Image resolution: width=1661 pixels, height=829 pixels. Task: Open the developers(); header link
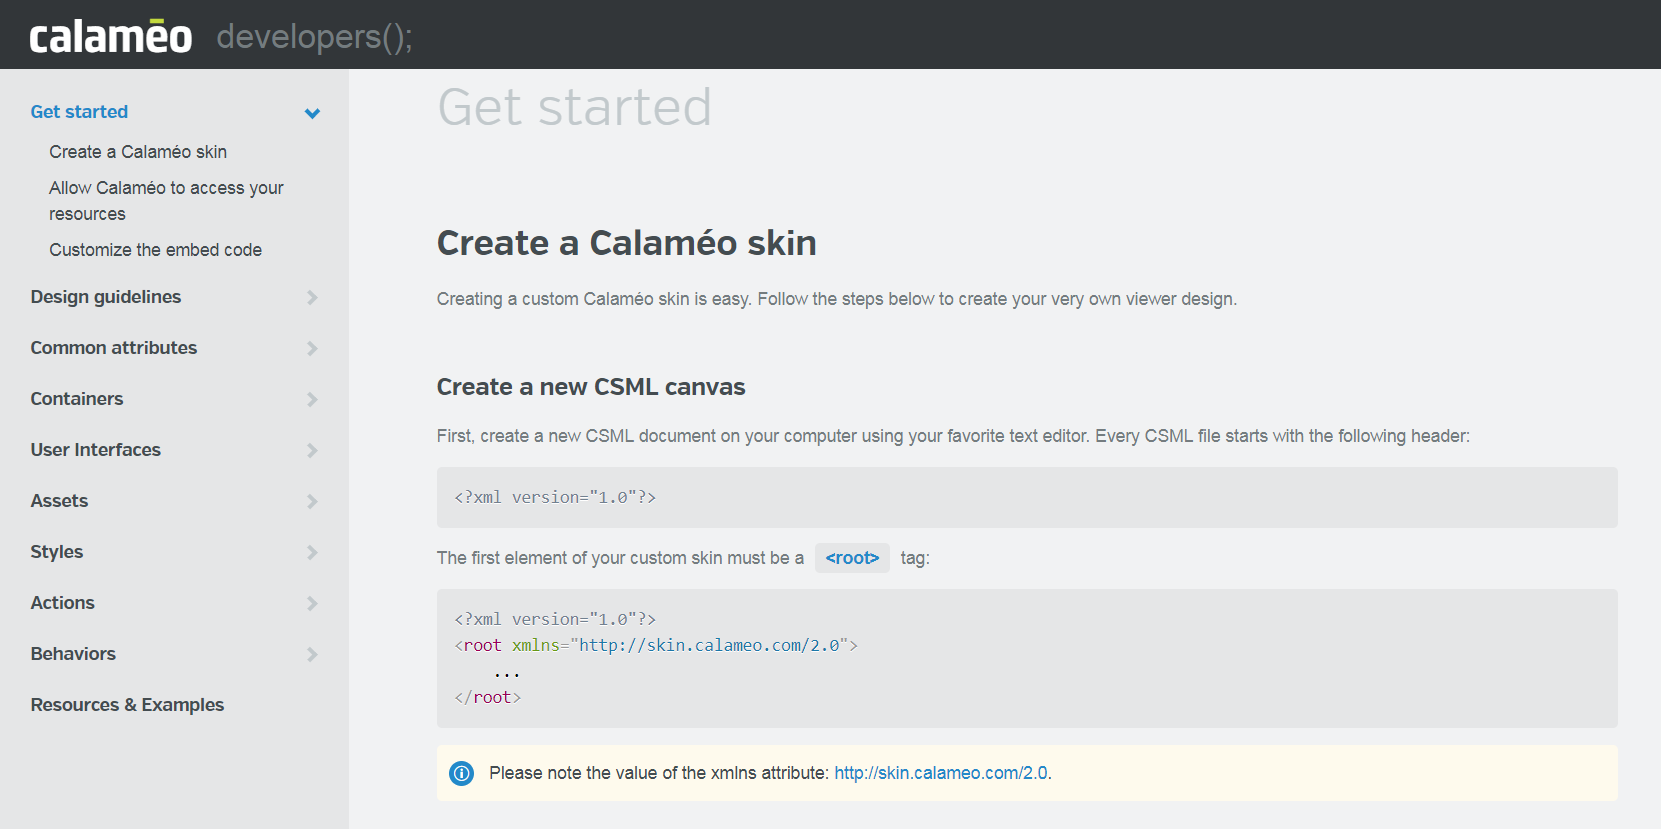pyautogui.click(x=314, y=37)
